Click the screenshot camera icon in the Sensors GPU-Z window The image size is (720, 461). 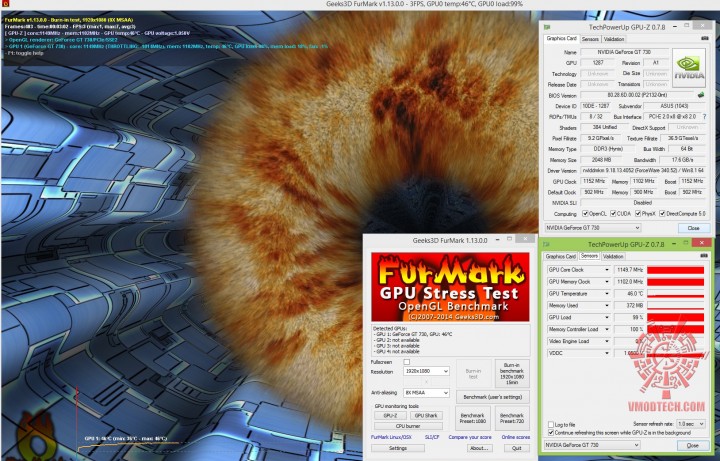coord(704,256)
